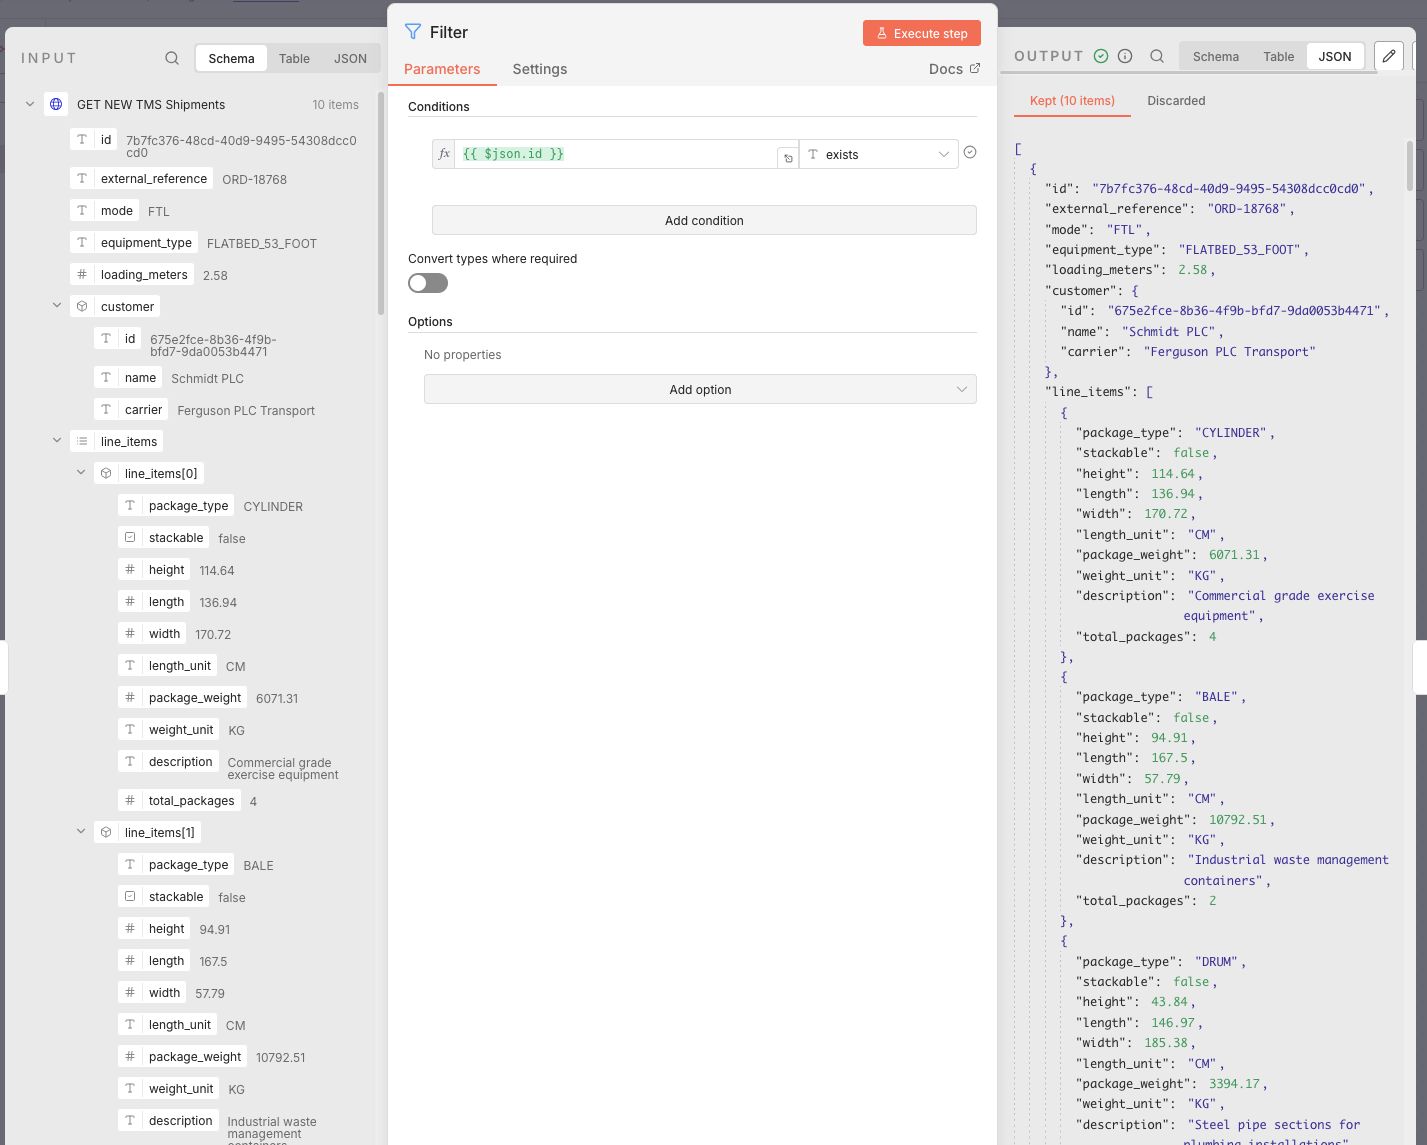
Task: Open the Discarded output tab
Action: pyautogui.click(x=1176, y=101)
